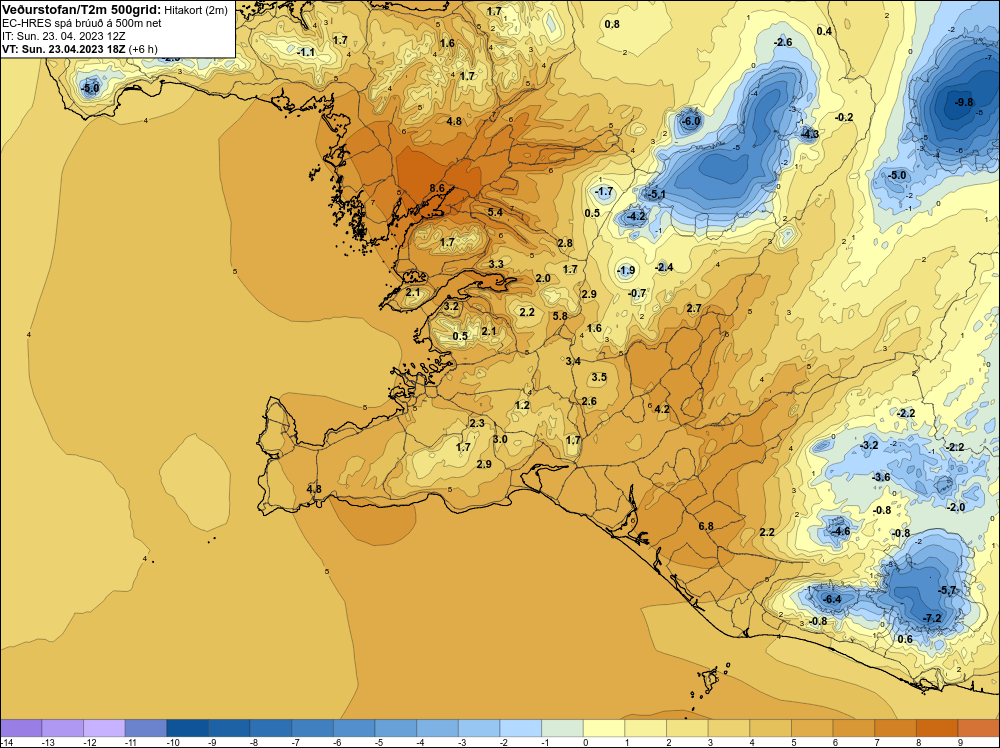Viewport: 1000px width, 748px height.
Task: Select the legend swatch between 5 and 6
Action: pyautogui.click(x=812, y=728)
